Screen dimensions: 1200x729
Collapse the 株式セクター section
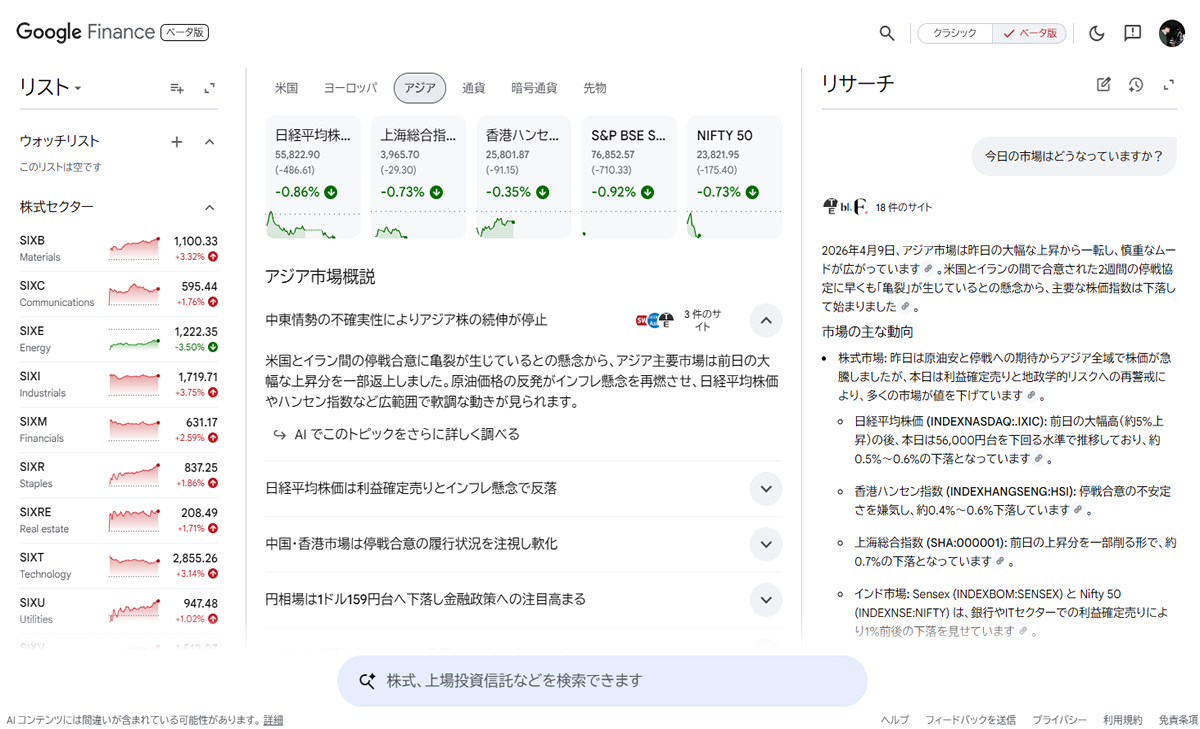click(210, 208)
